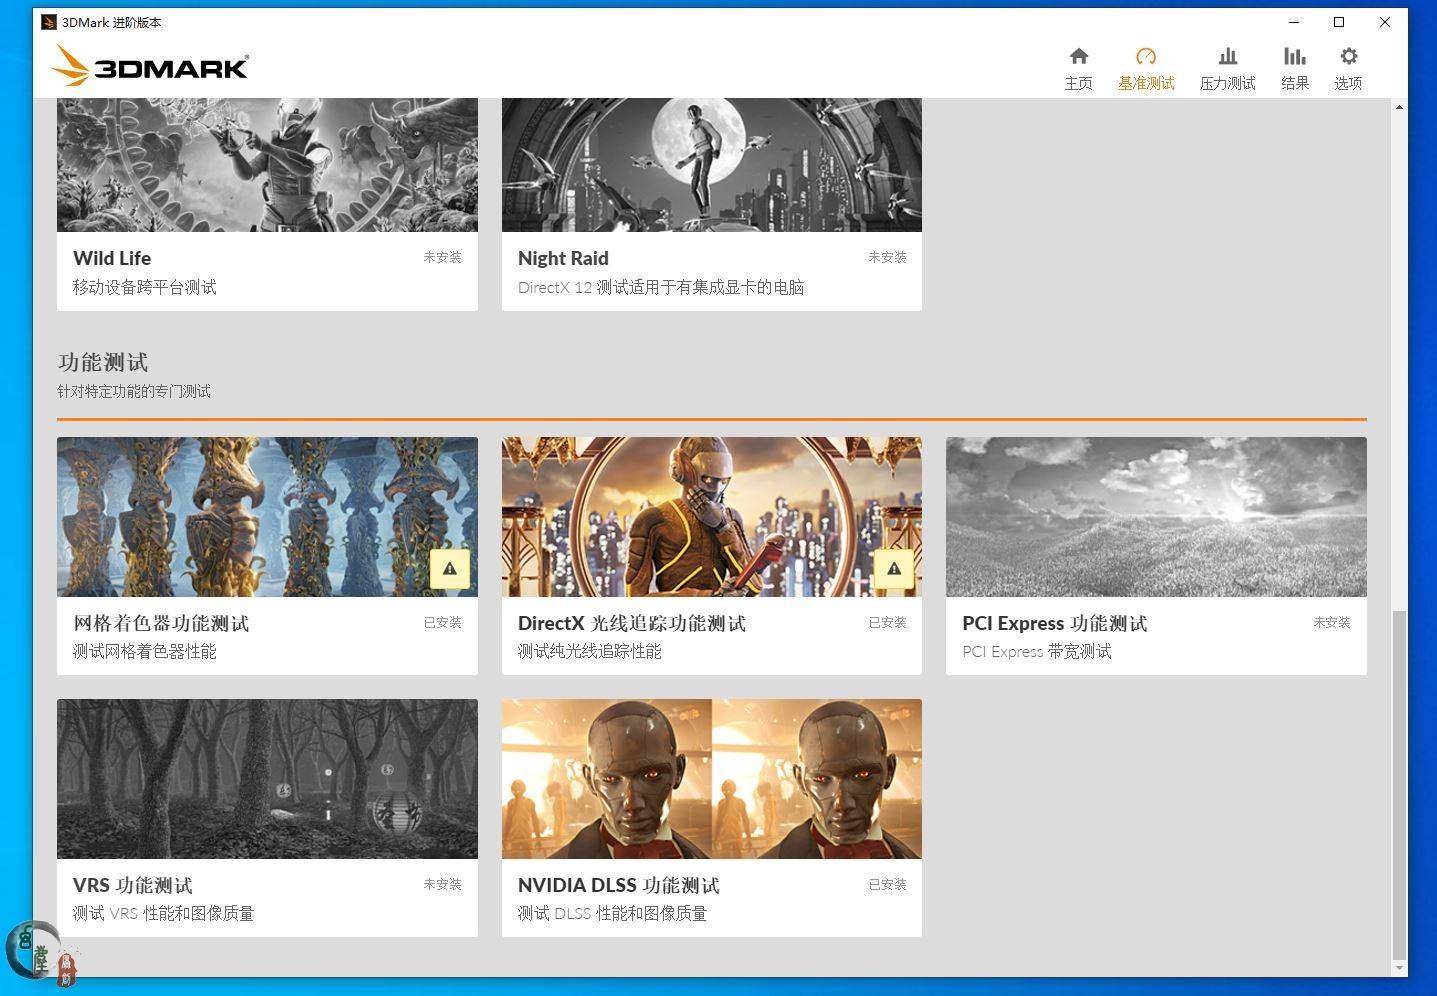Click the scrollbar up arrow
1437x996 pixels.
click(1399, 106)
